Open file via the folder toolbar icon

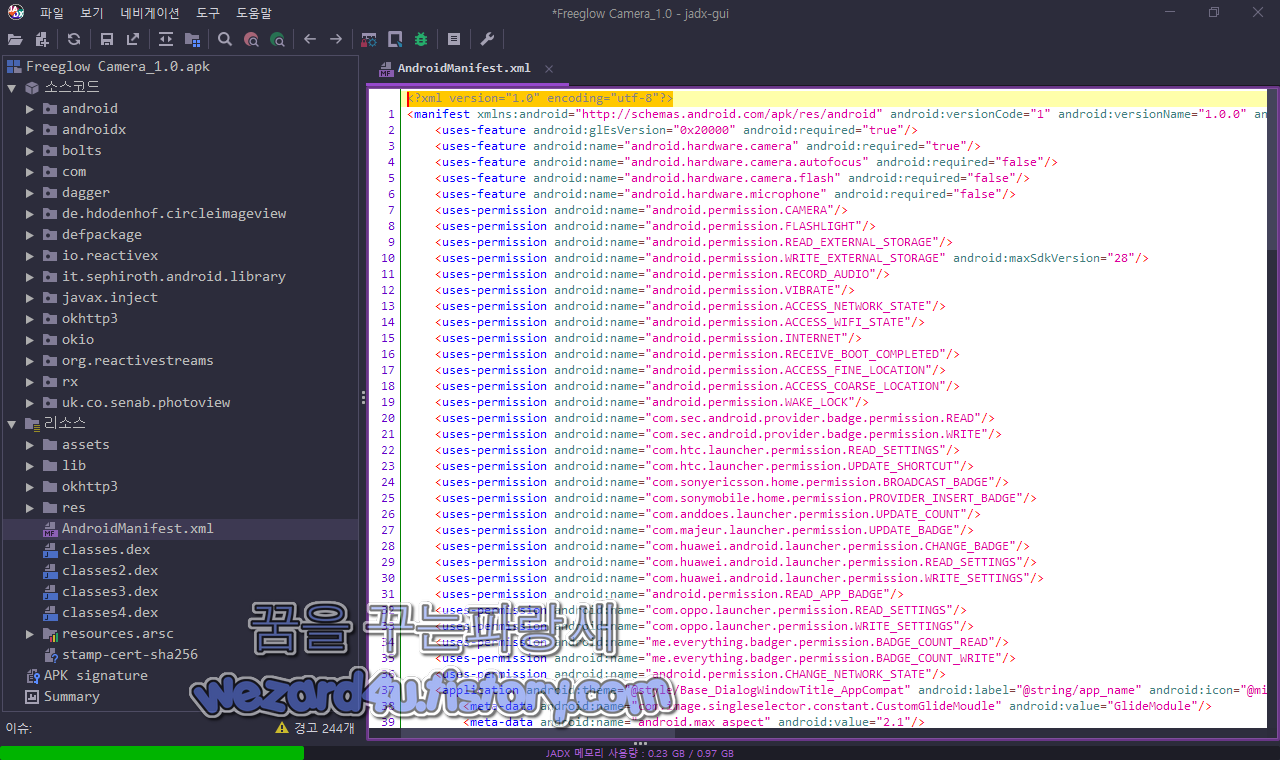pos(15,39)
